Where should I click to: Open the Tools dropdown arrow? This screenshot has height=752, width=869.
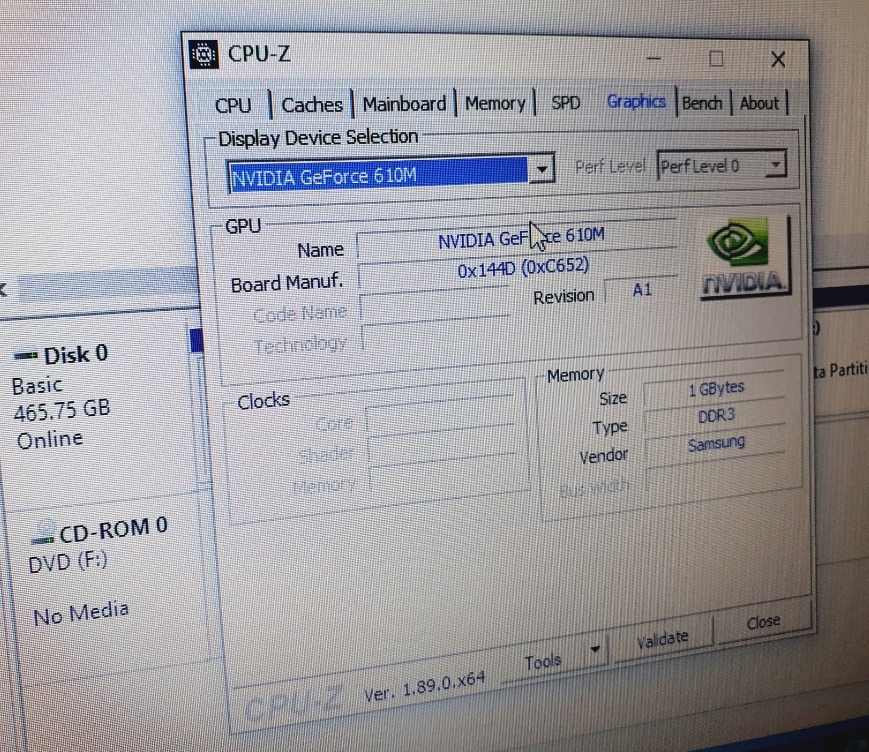click(596, 650)
